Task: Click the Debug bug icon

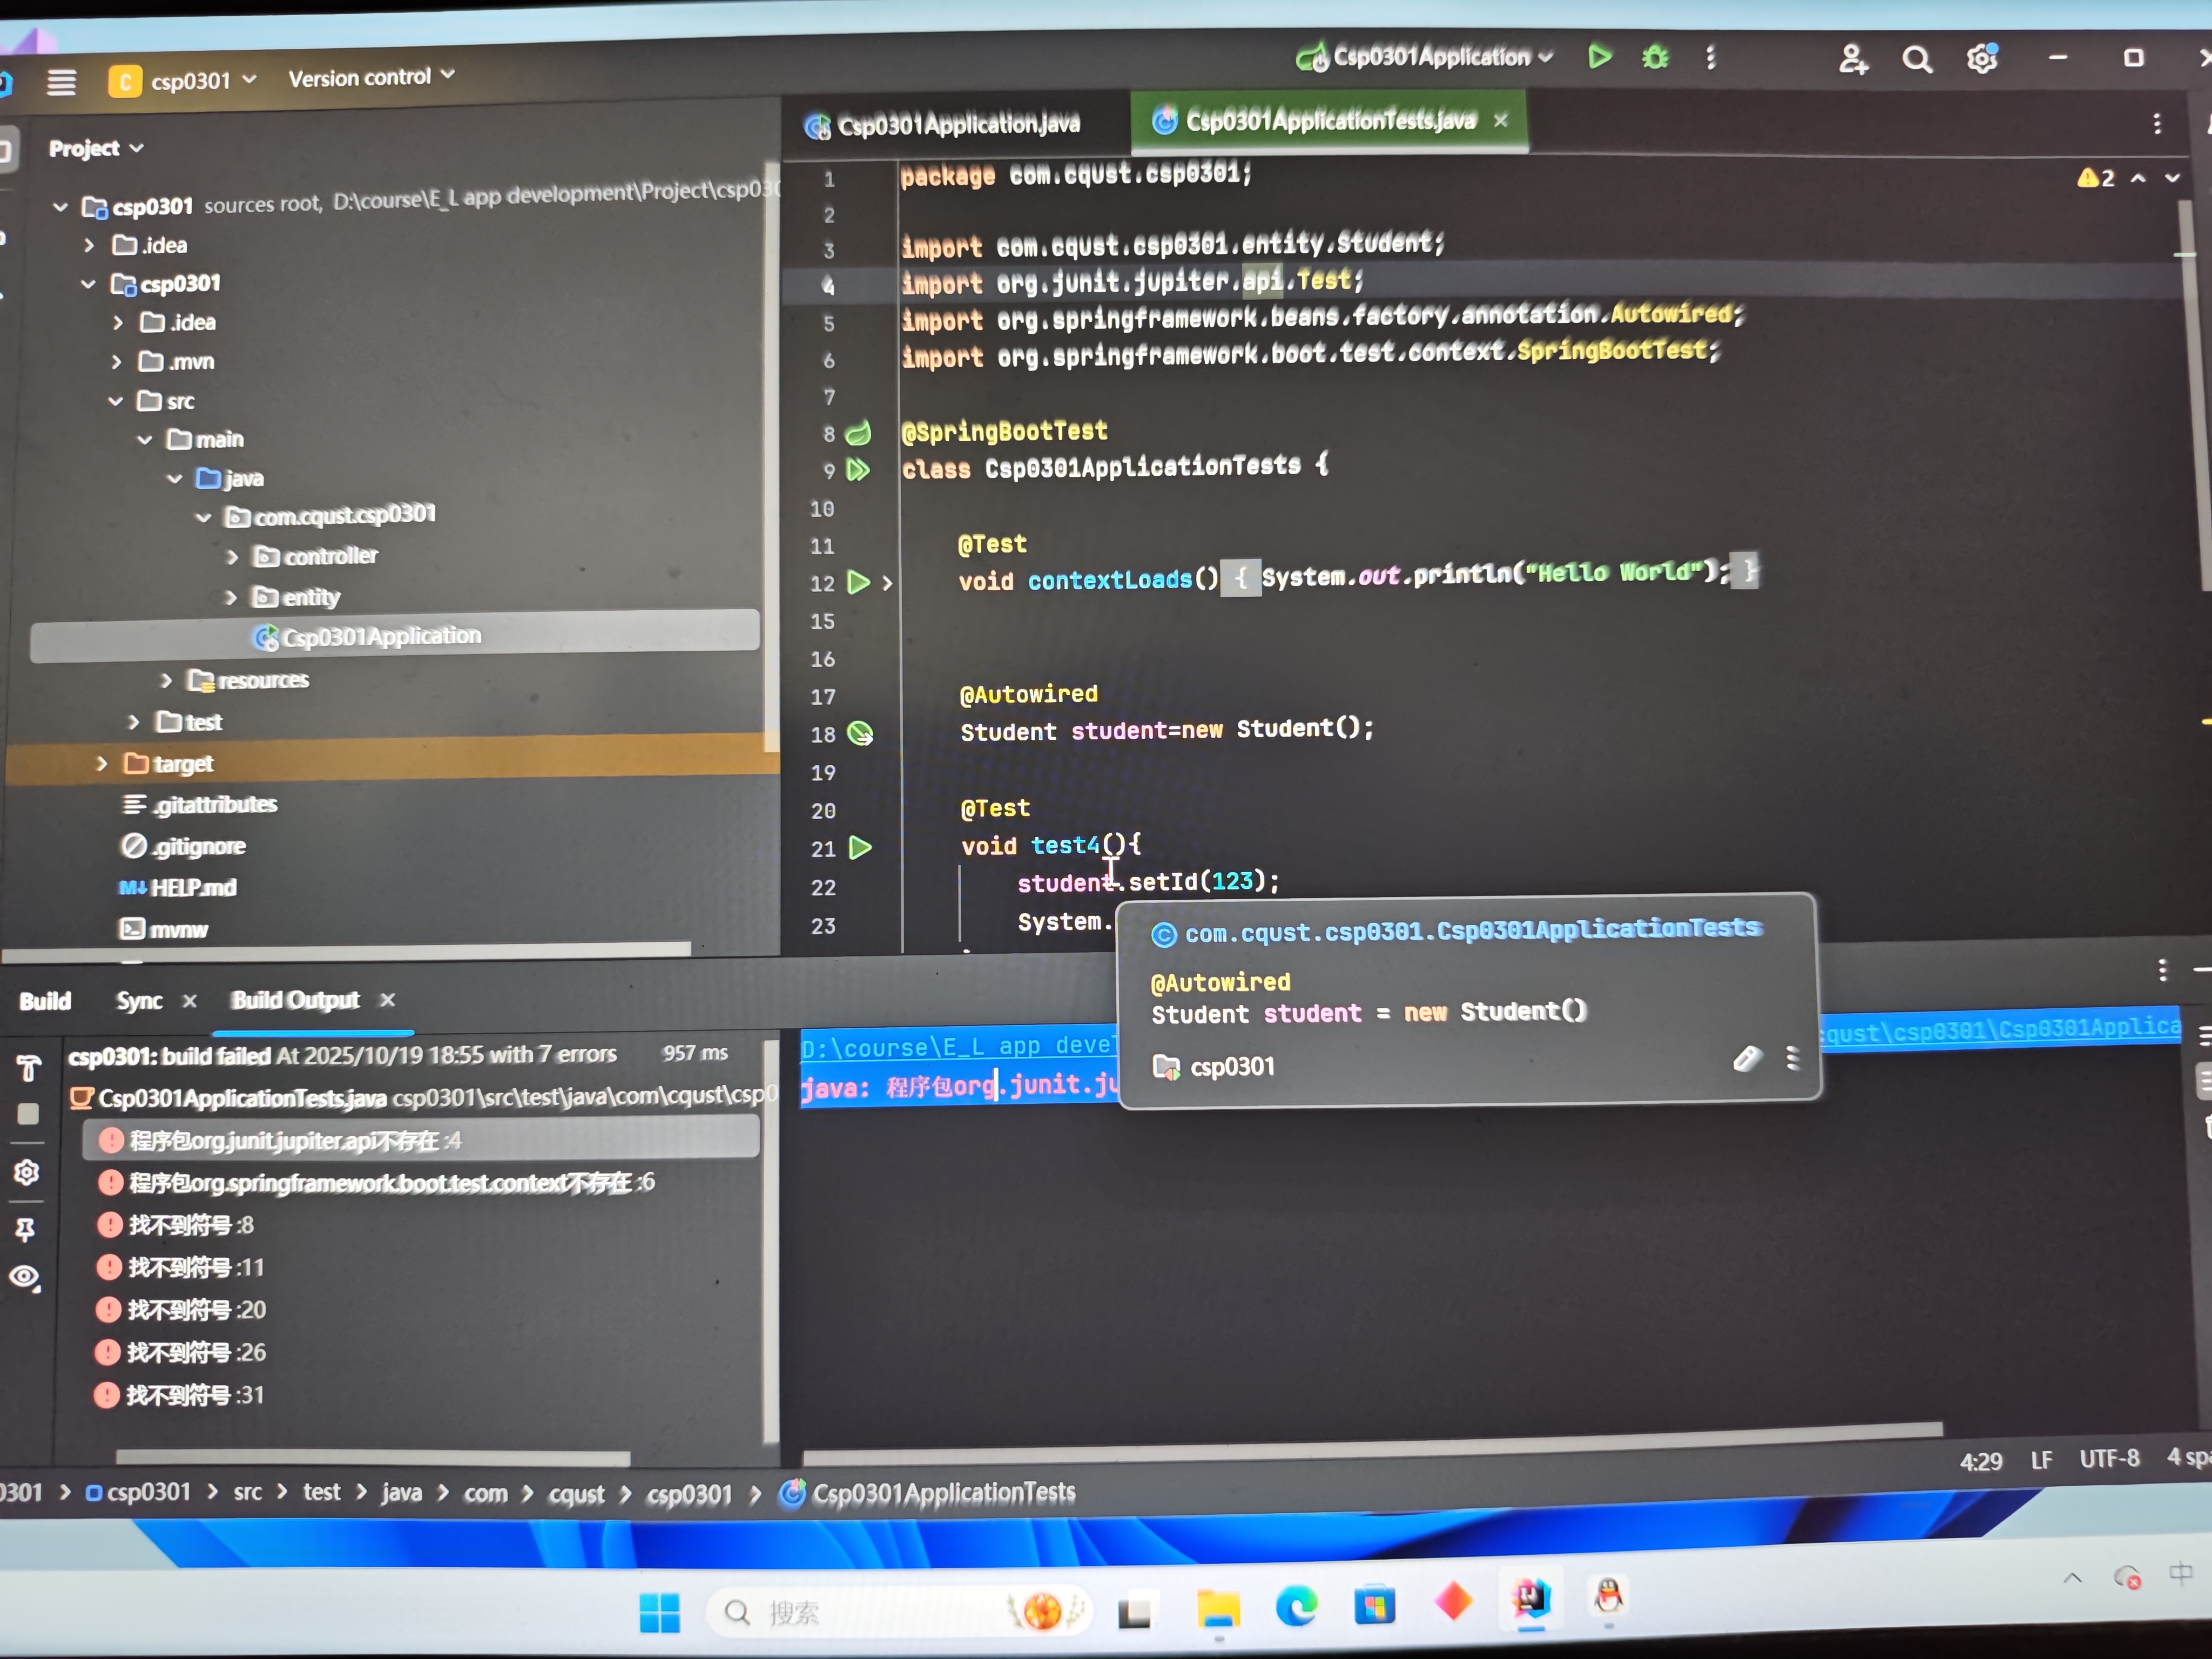Action: 1655,57
